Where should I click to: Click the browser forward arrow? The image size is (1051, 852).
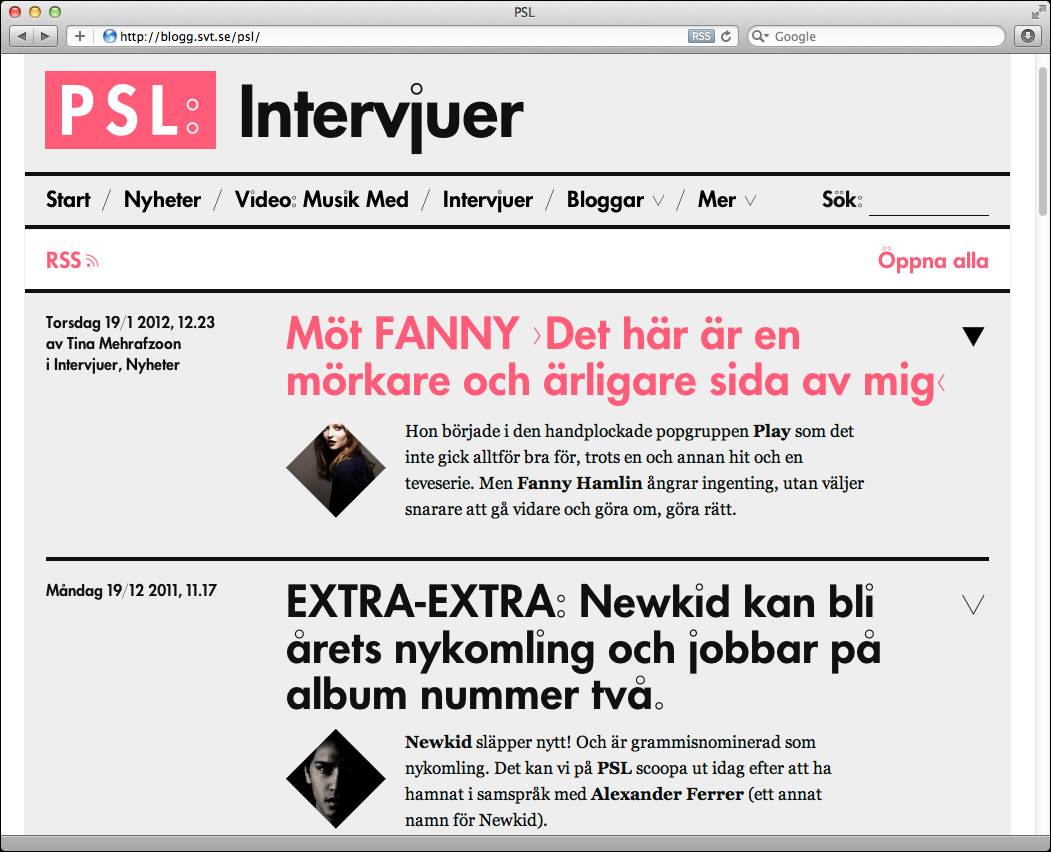coord(45,36)
